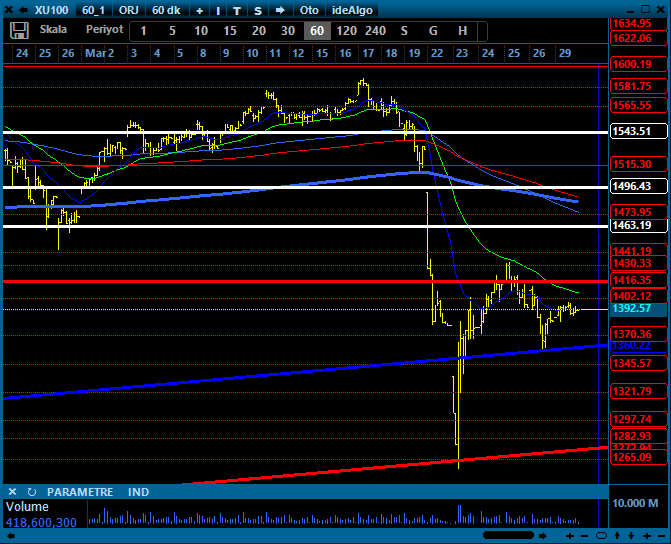Image resolution: width=671 pixels, height=544 pixels.
Task: Click the Skala button
Action: [x=53, y=30]
